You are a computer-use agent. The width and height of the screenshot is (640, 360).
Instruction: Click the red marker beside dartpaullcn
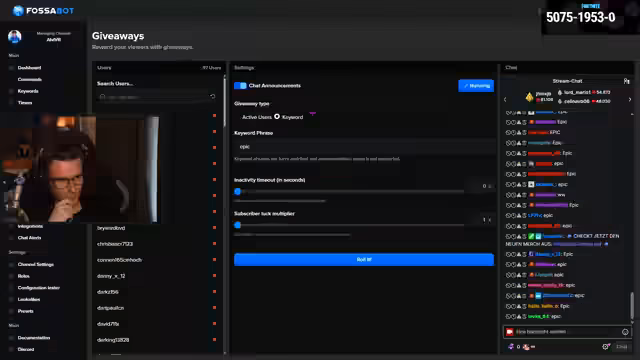pyautogui.click(x=214, y=308)
